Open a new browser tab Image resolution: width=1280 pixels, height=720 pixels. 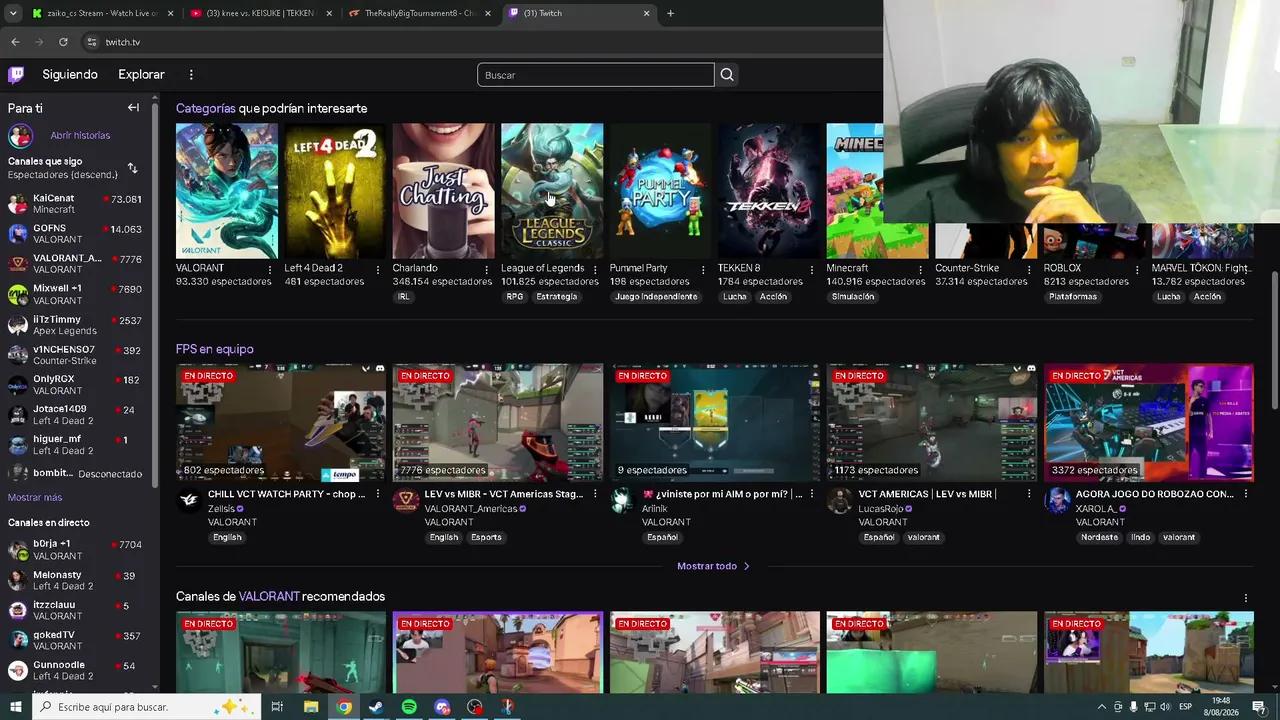coord(670,13)
